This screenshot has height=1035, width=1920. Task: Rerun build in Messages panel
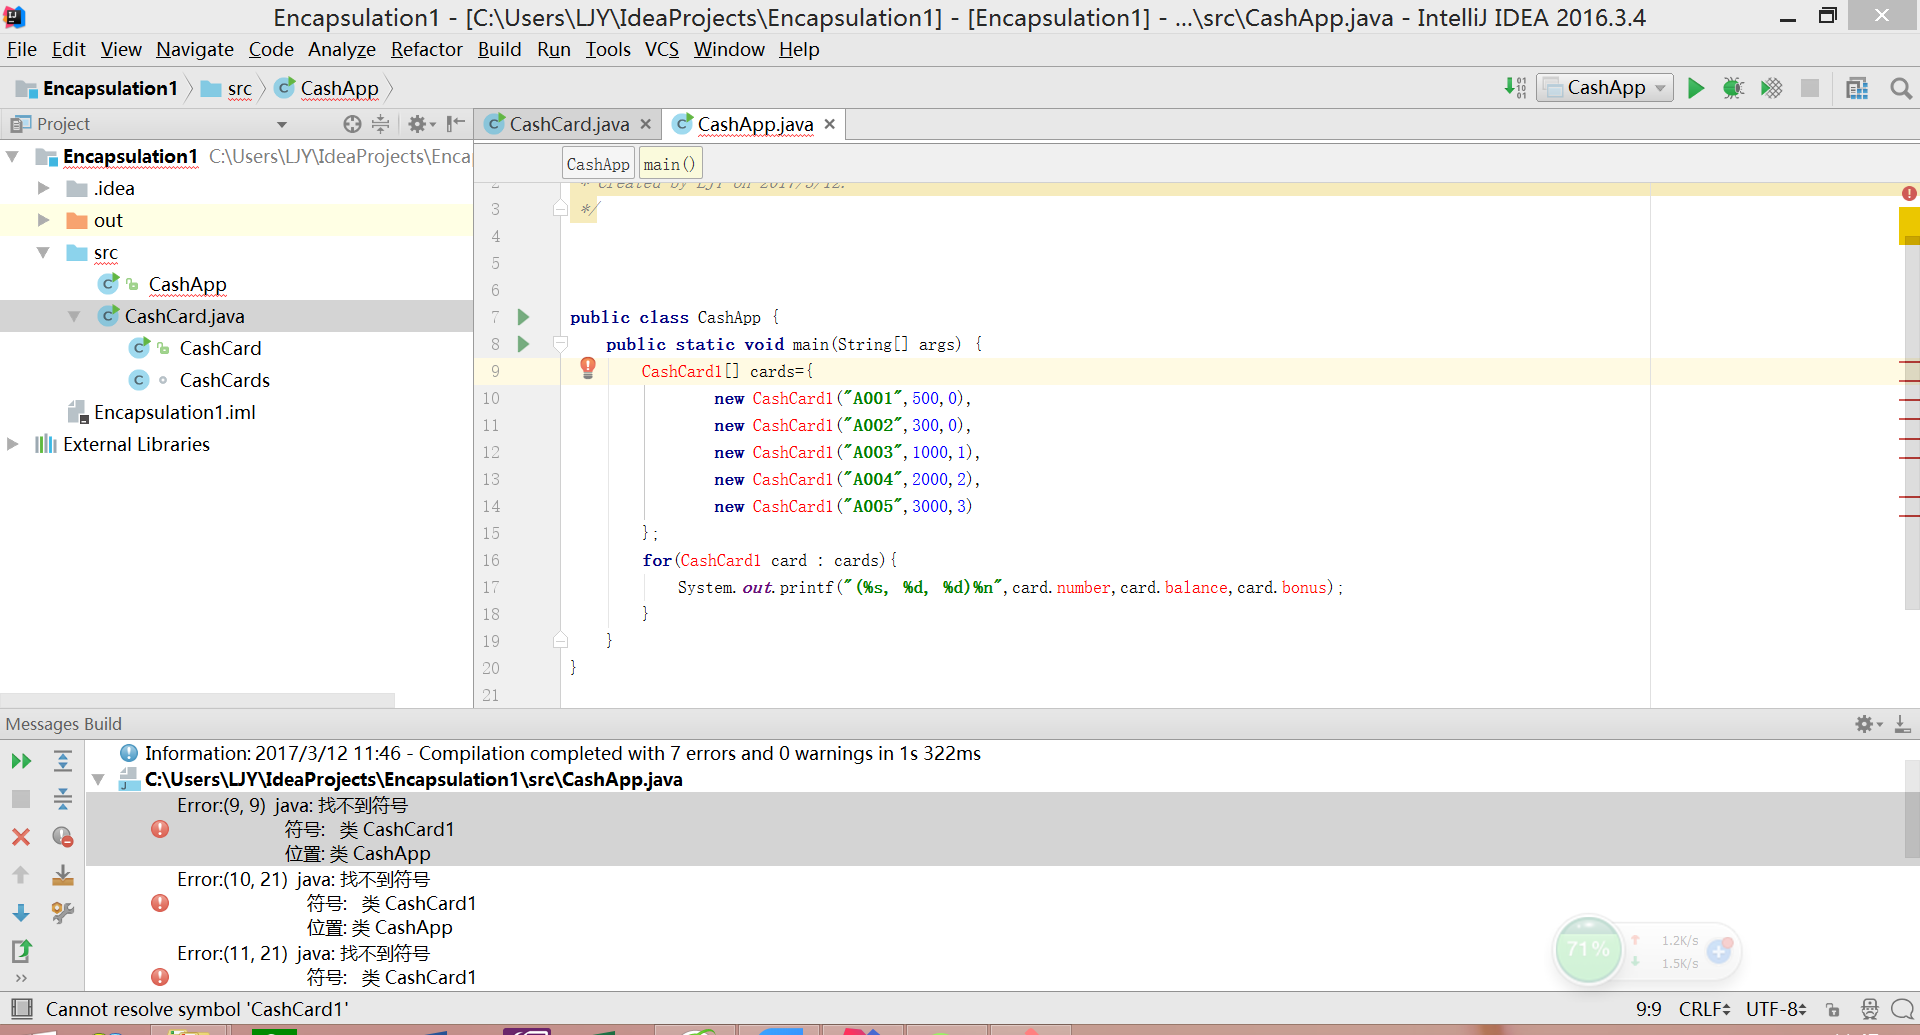[x=21, y=761]
